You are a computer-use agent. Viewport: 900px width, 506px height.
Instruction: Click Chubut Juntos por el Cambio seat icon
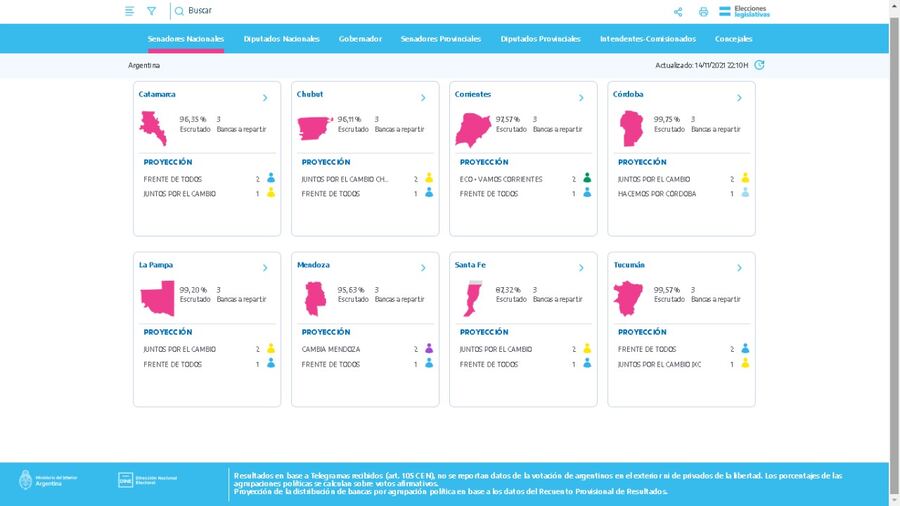click(429, 178)
